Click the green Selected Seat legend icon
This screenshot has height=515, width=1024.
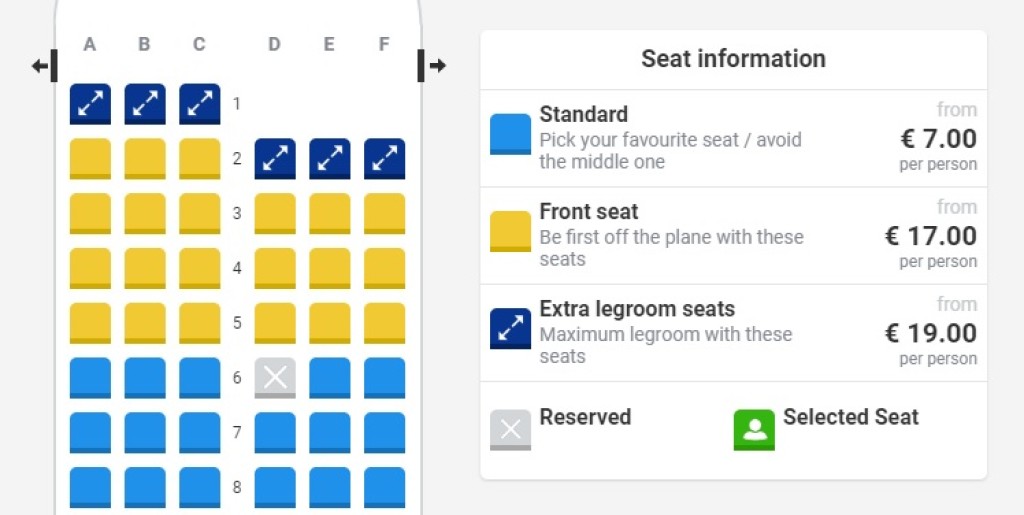click(754, 430)
